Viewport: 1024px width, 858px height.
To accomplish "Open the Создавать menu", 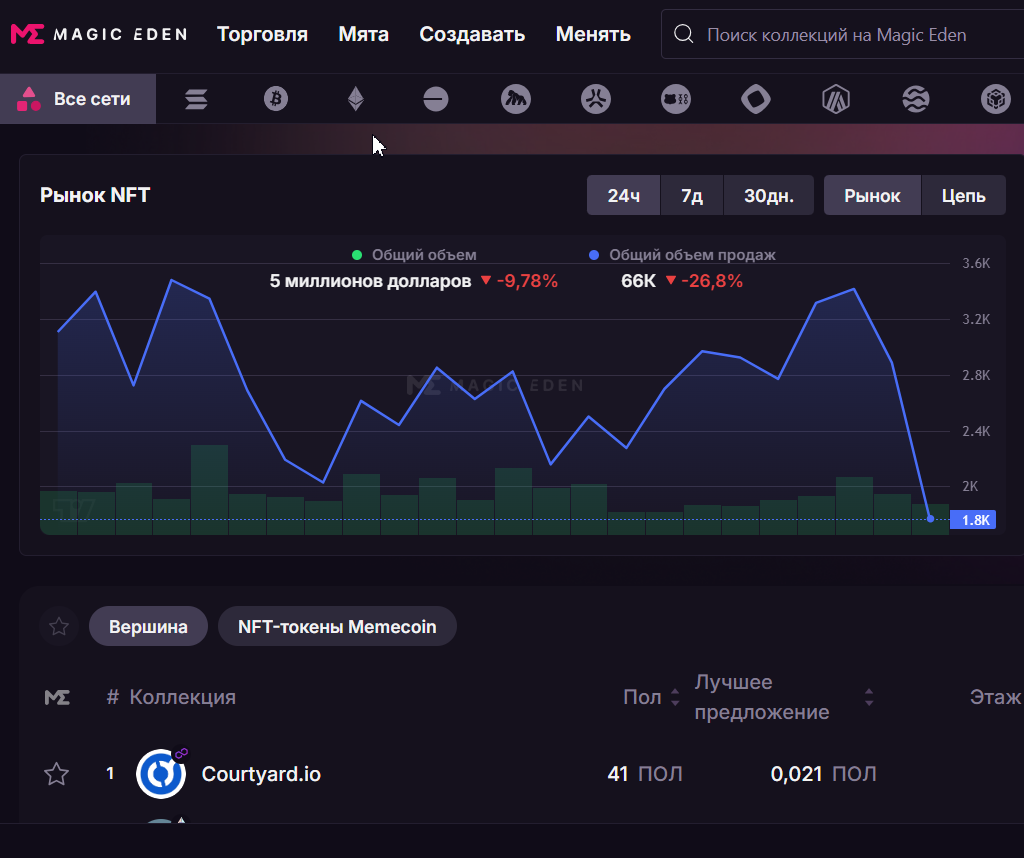I will click(472, 34).
